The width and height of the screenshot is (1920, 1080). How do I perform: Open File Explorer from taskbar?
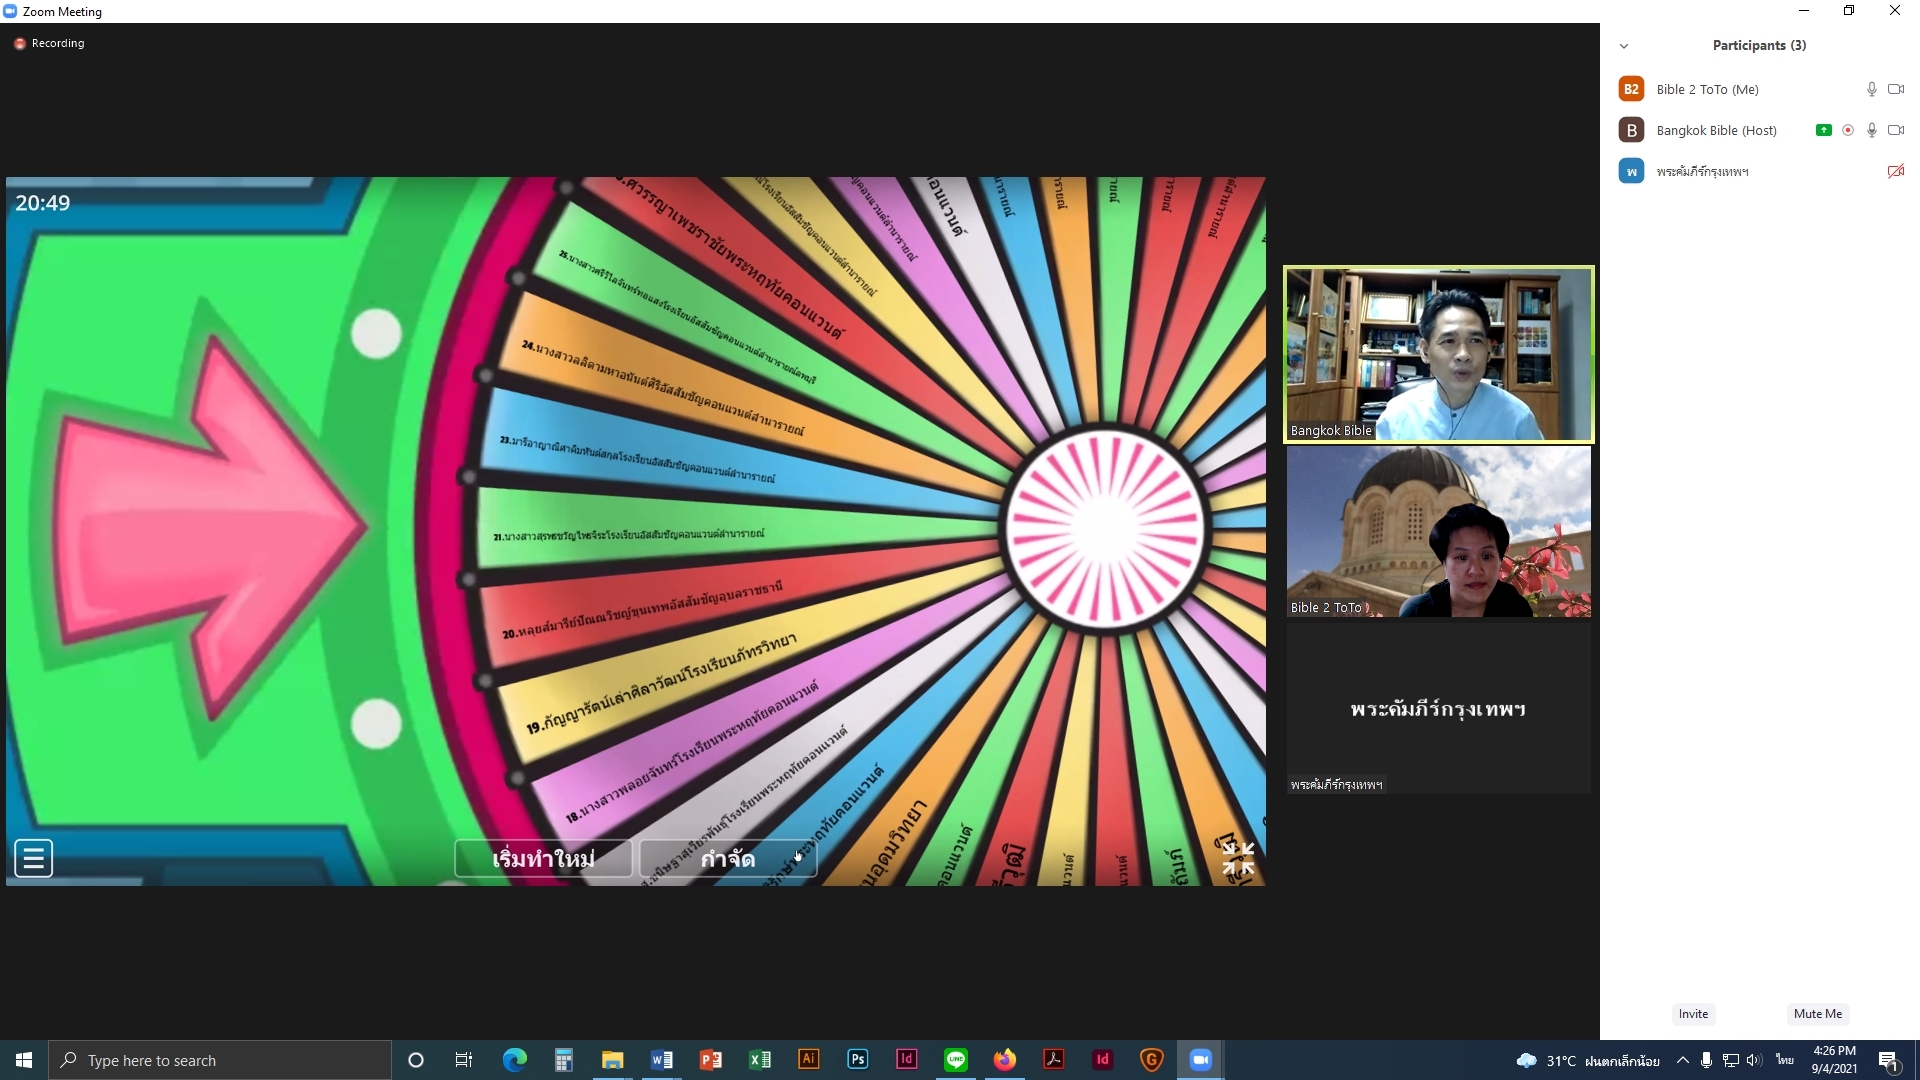612,1060
